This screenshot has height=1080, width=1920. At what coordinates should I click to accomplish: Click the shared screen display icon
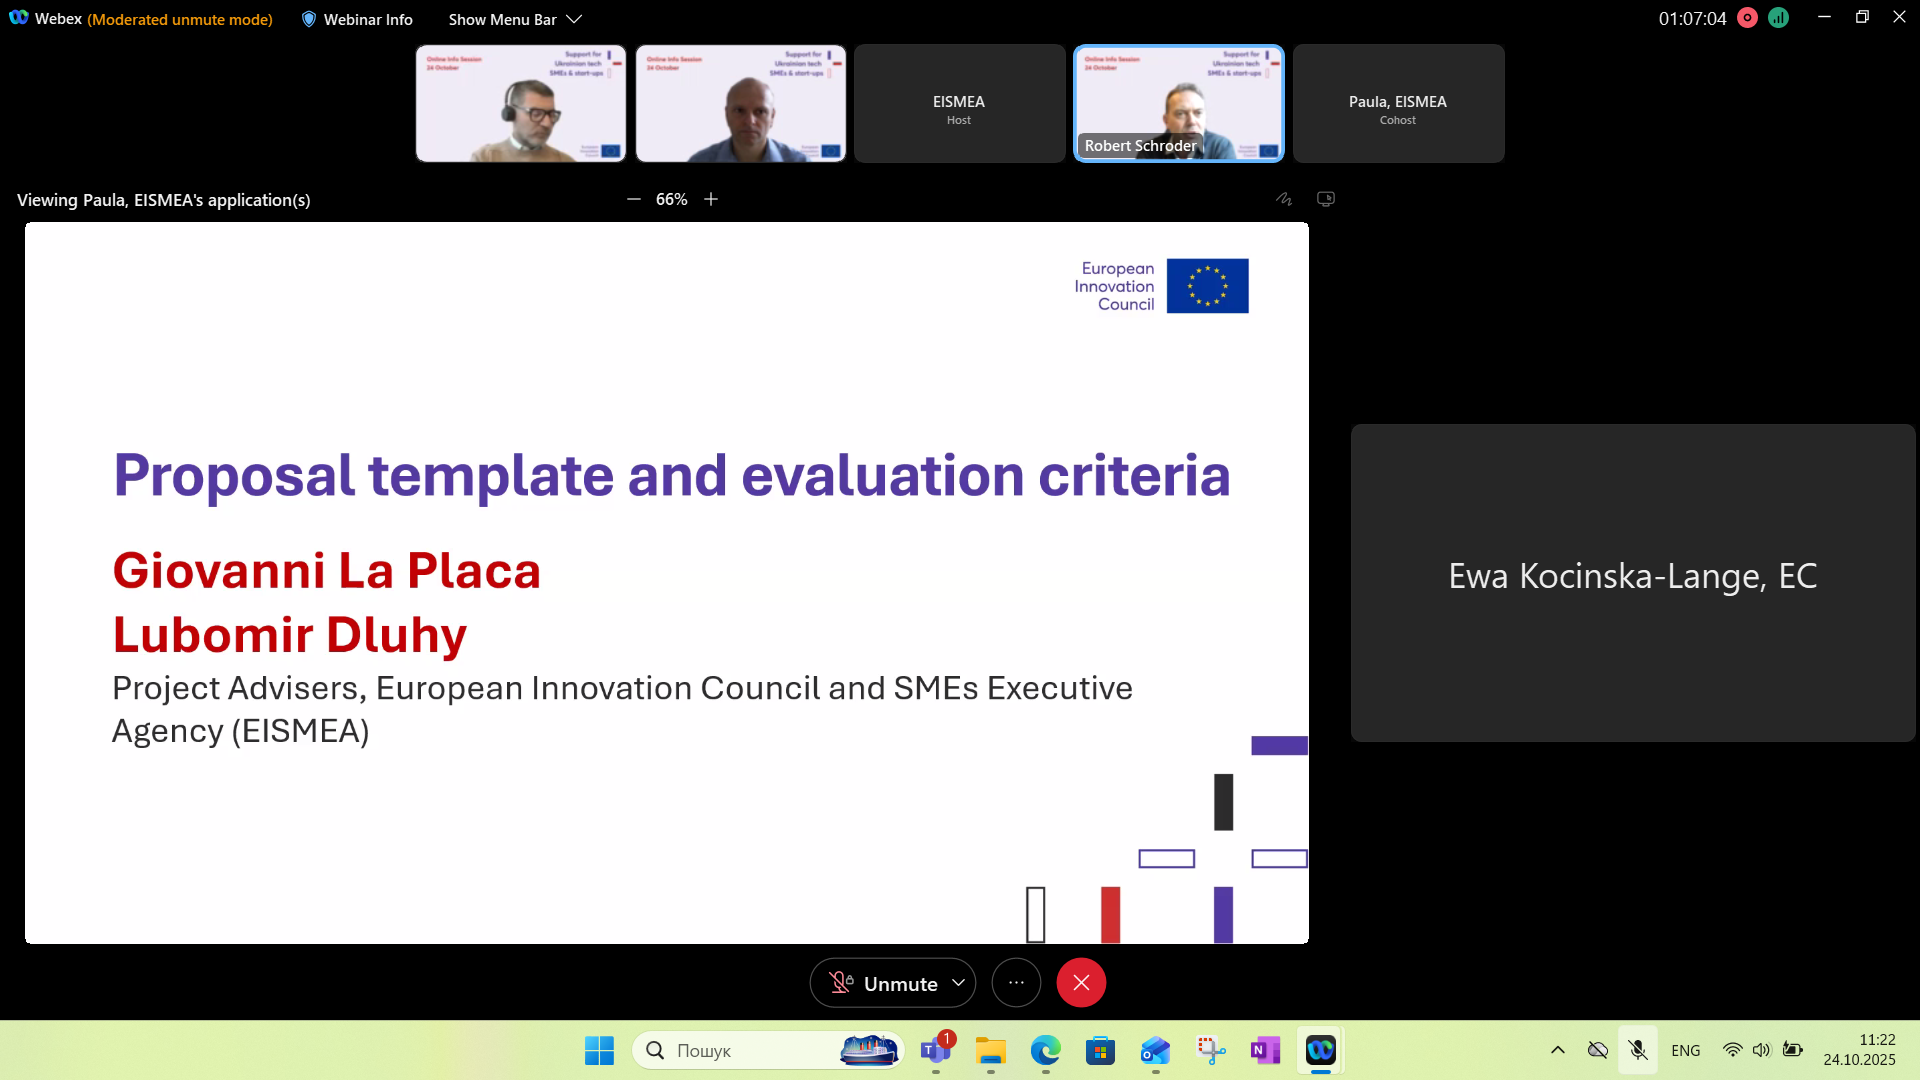(1326, 199)
